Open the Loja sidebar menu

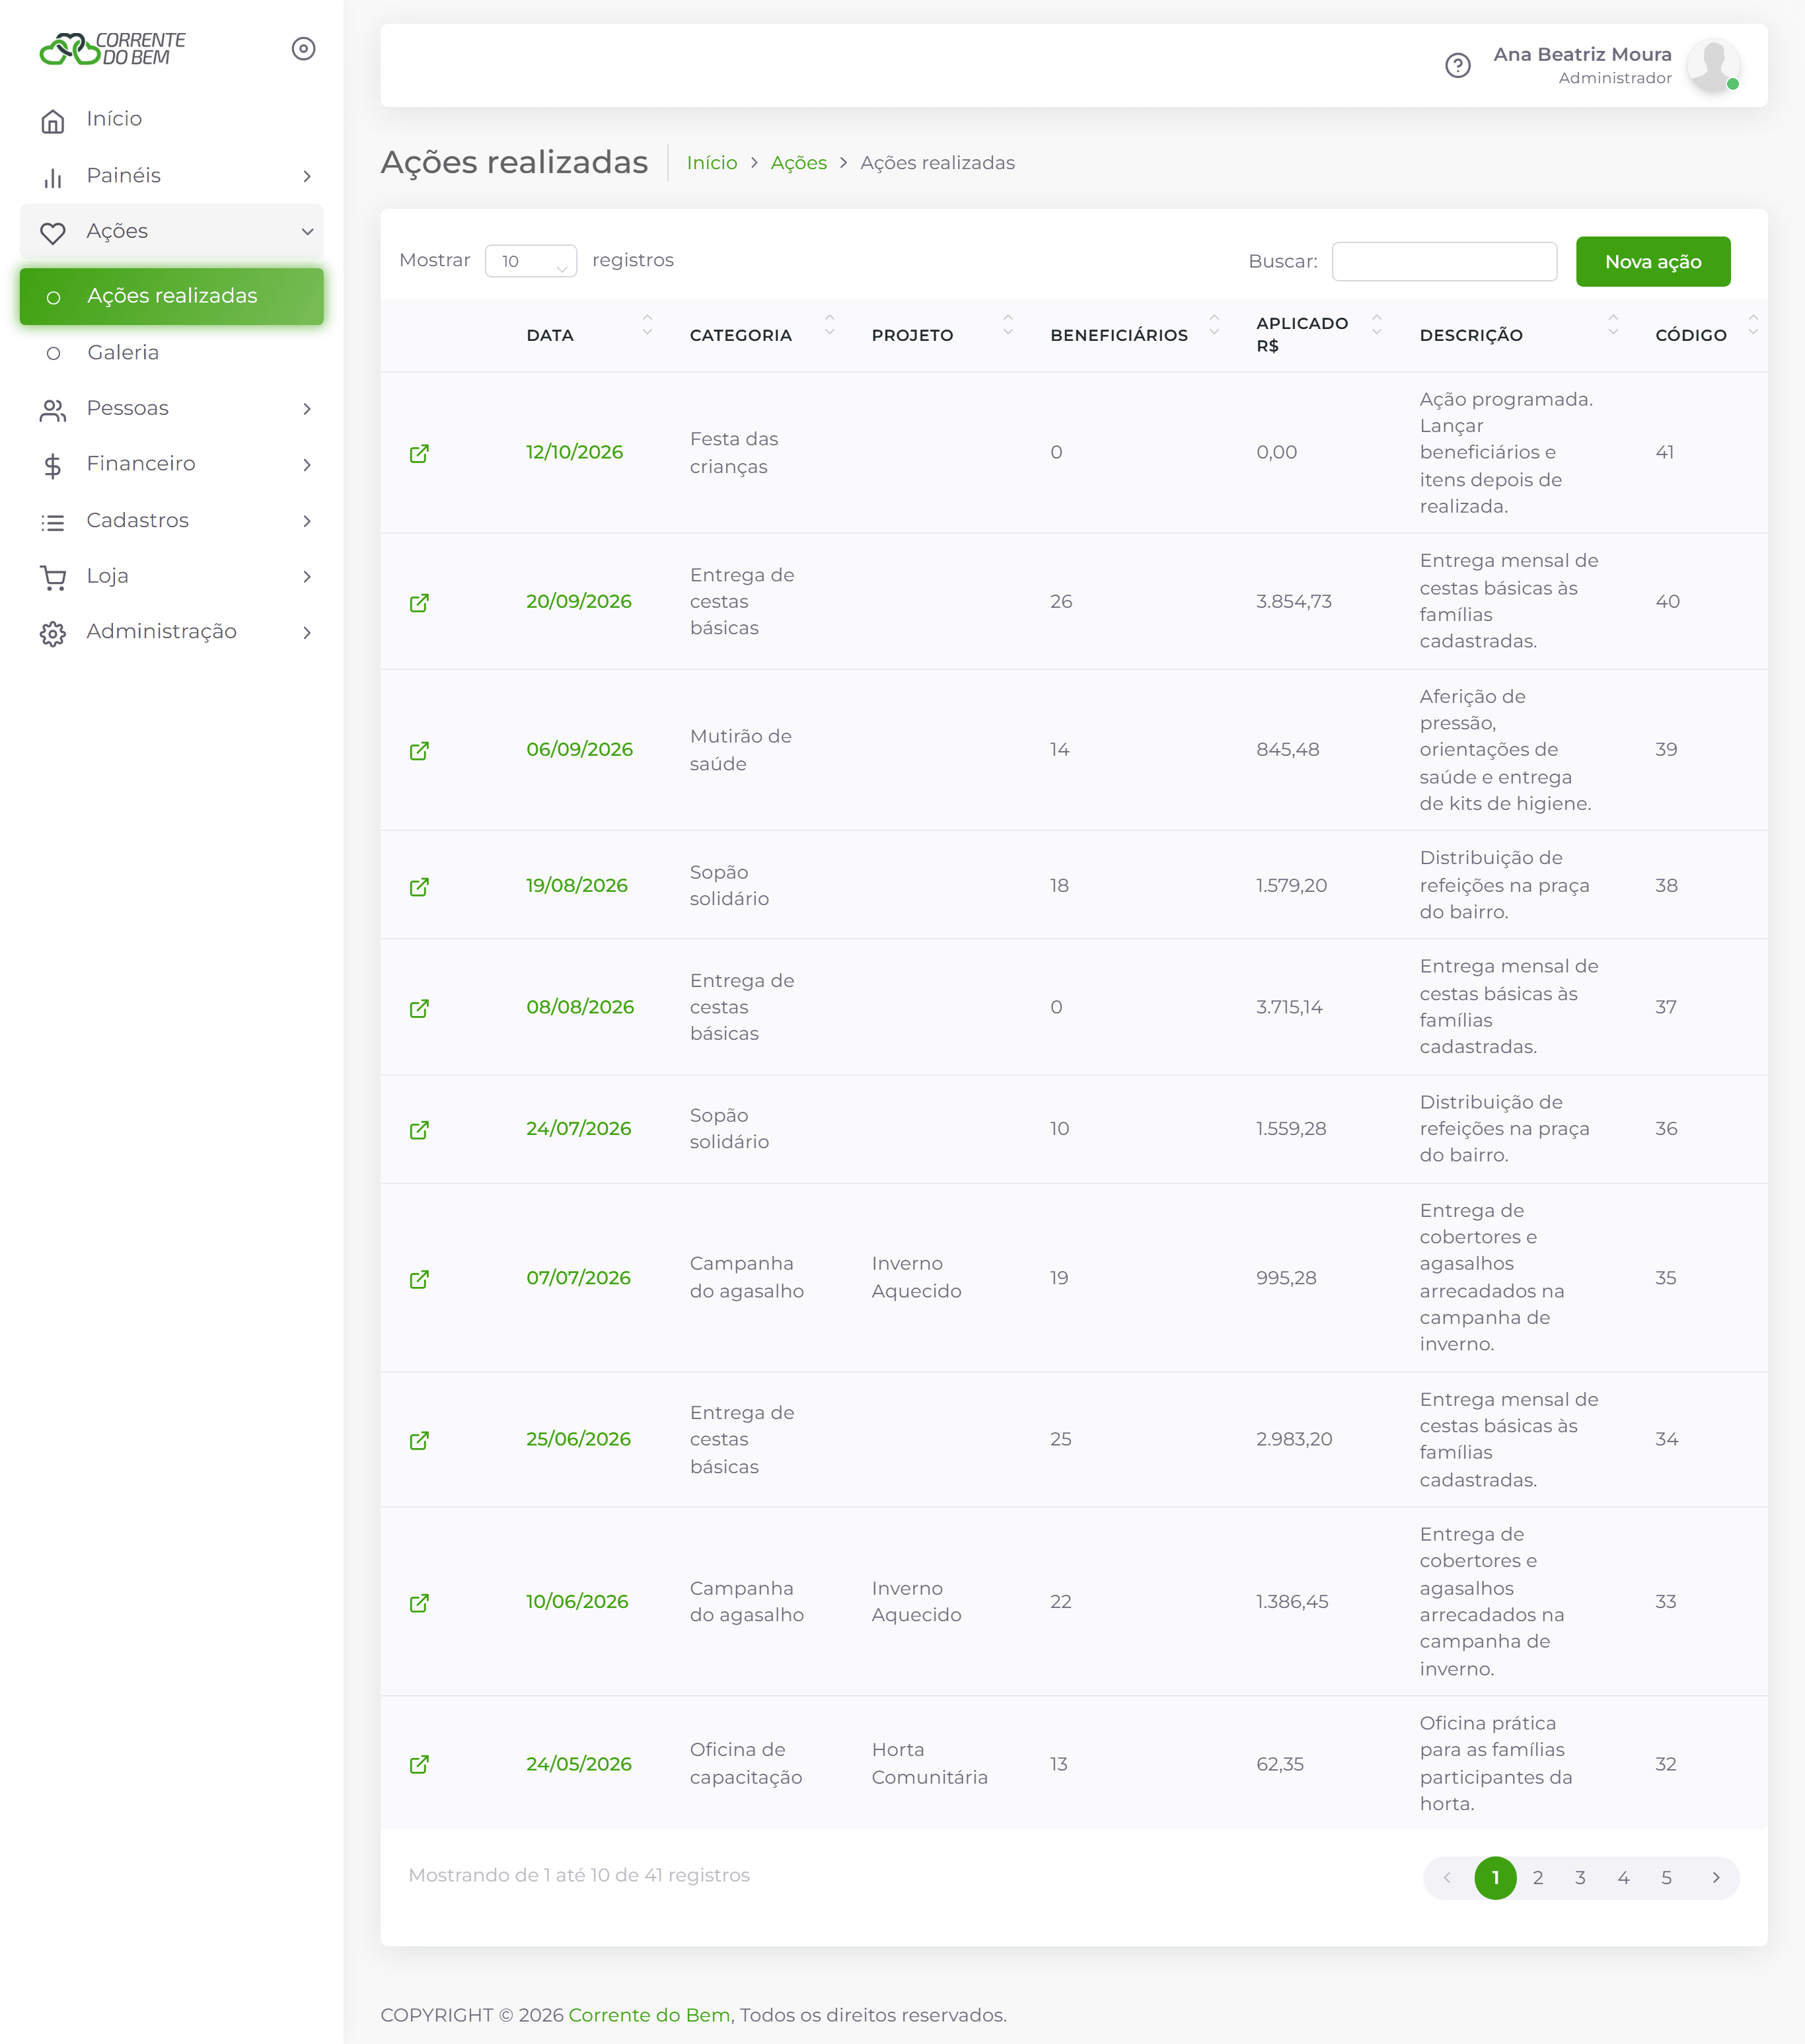171,576
